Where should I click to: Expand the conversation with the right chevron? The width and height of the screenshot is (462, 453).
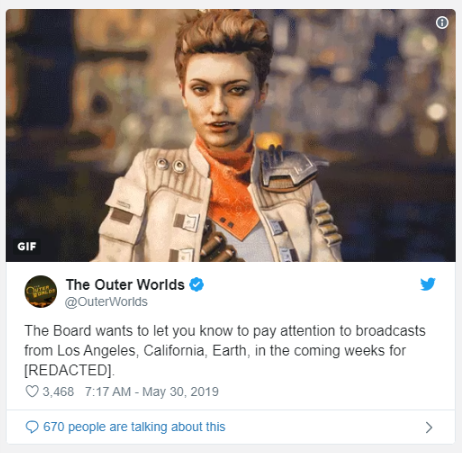coord(429,427)
